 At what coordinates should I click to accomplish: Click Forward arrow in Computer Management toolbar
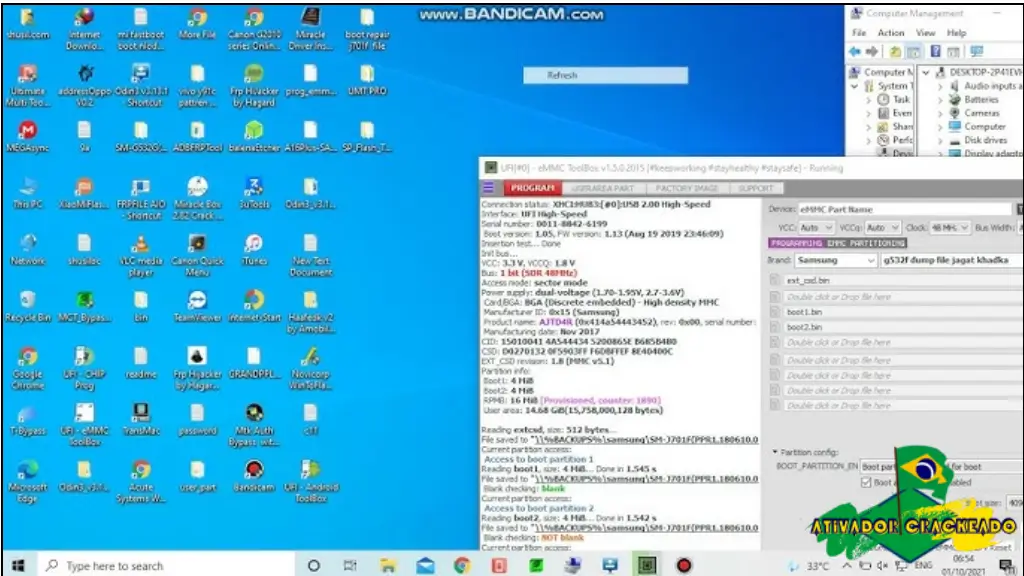(871, 52)
